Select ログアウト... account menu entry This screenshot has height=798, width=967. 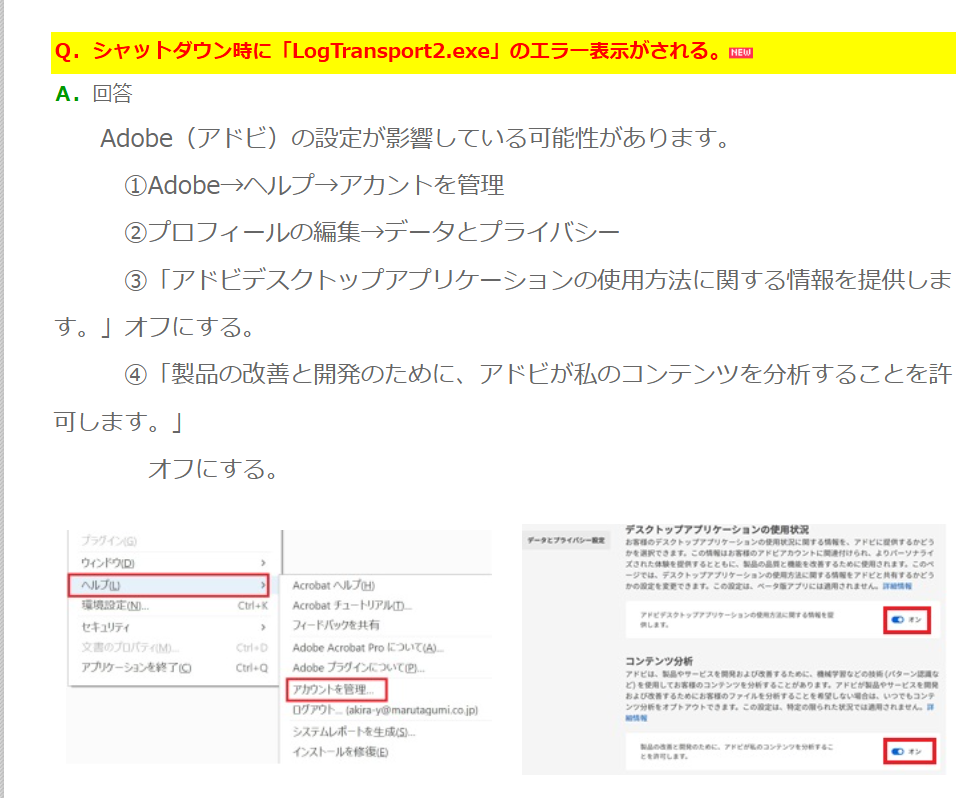(385, 710)
